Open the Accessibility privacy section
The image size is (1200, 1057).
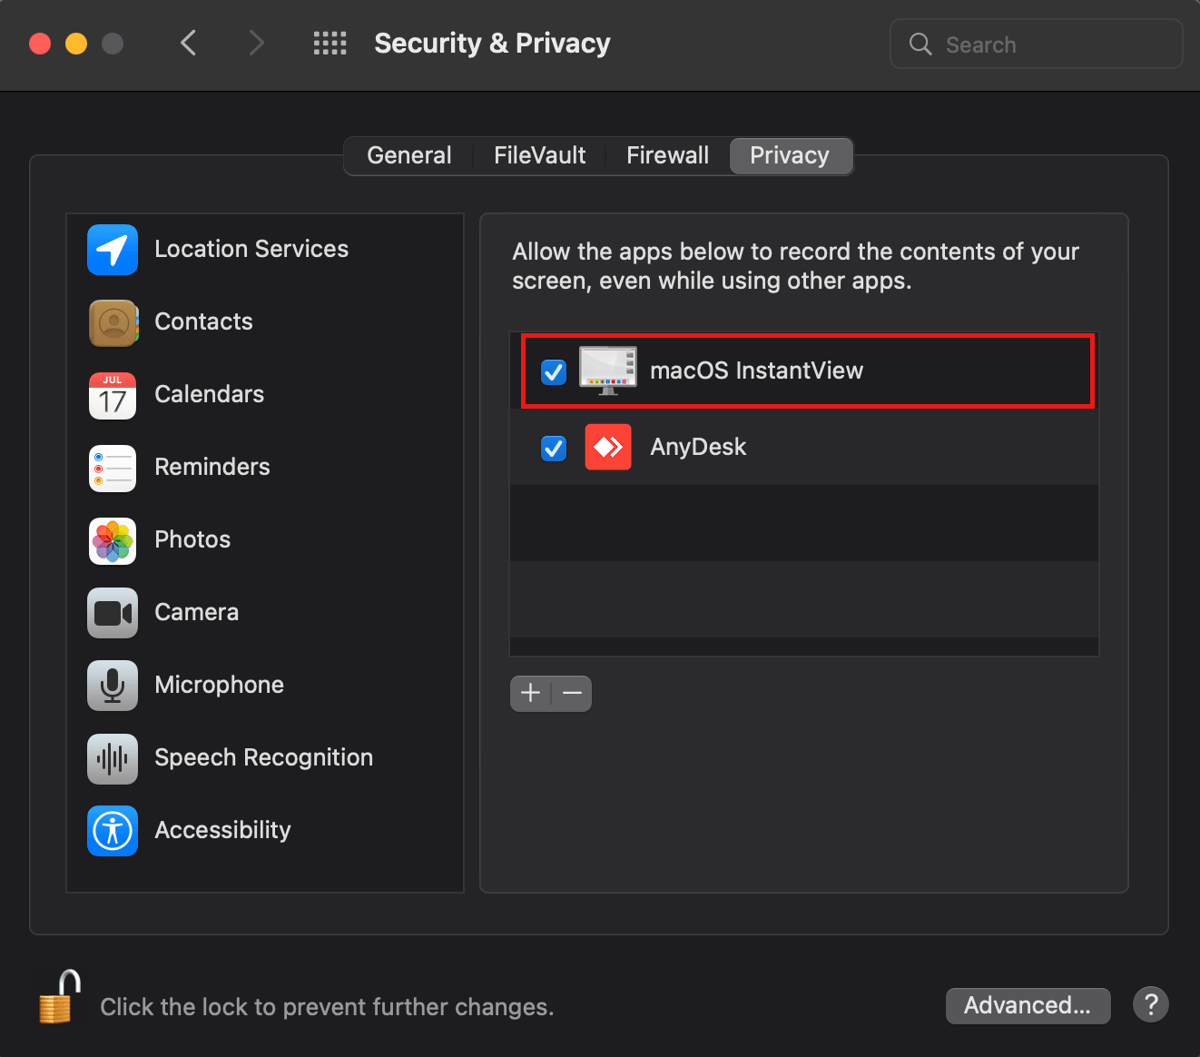[112, 831]
